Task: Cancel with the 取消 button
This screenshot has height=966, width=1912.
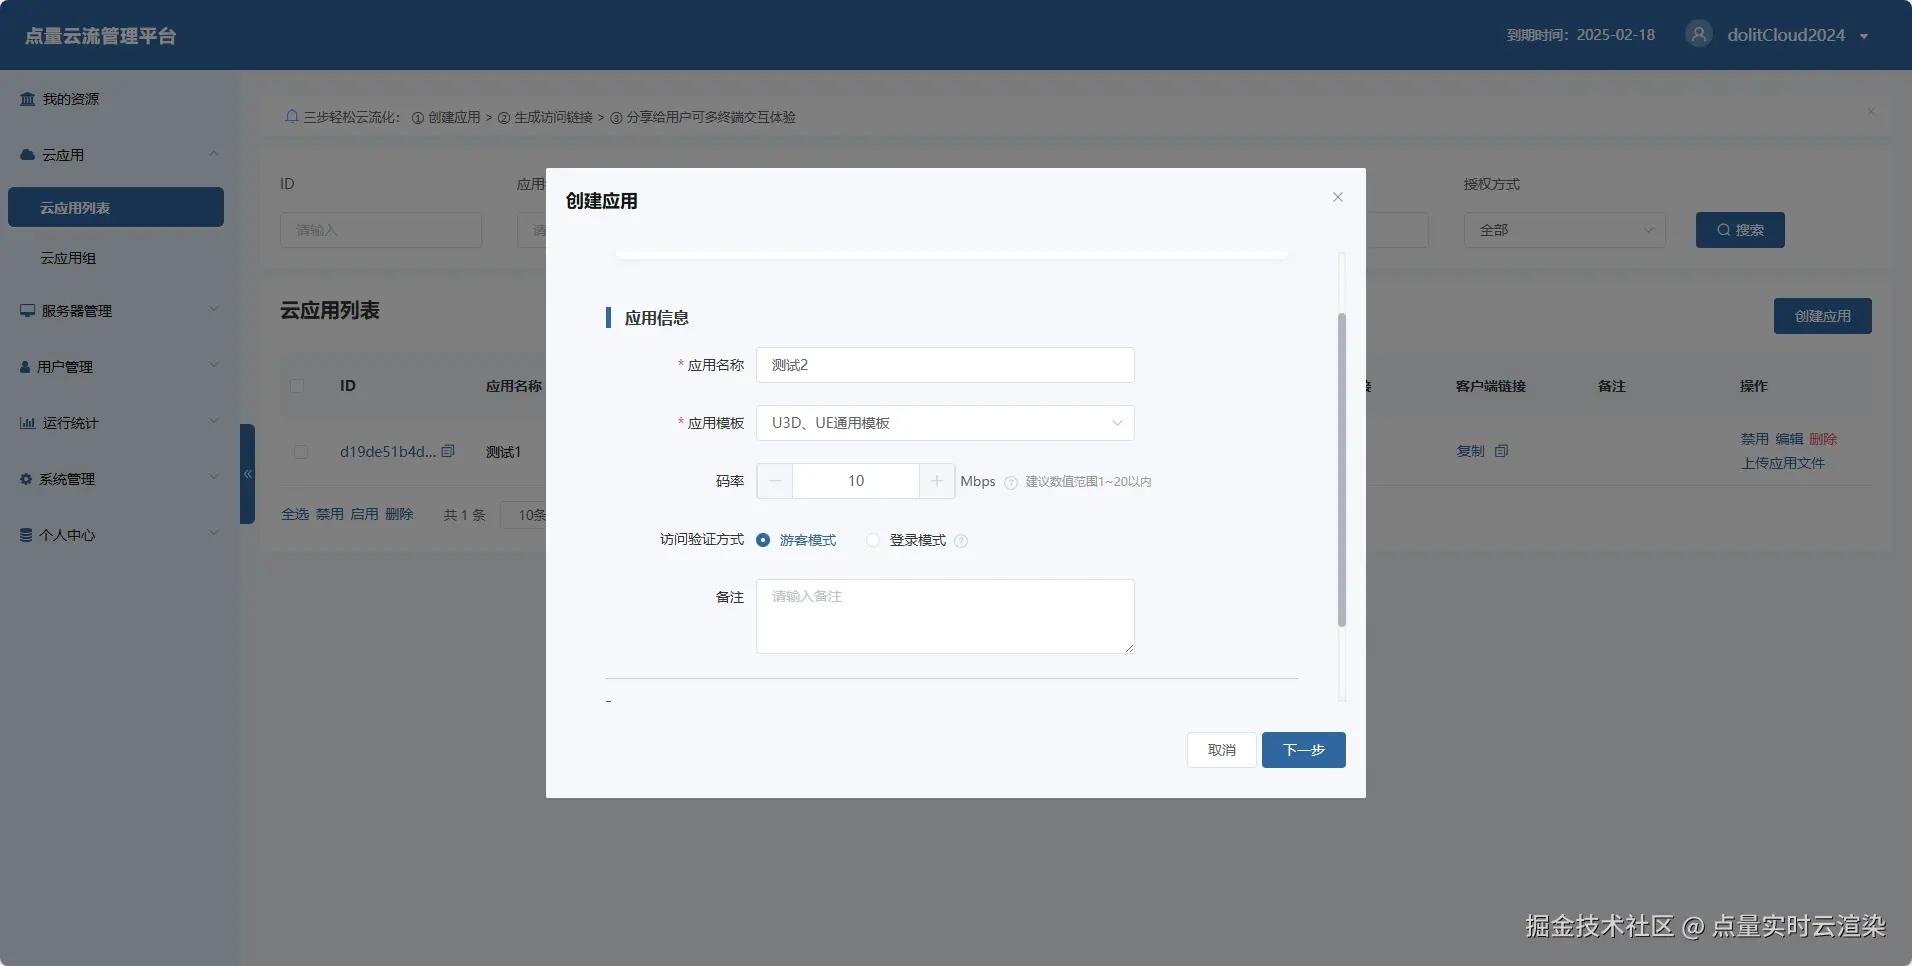Action: 1221,750
